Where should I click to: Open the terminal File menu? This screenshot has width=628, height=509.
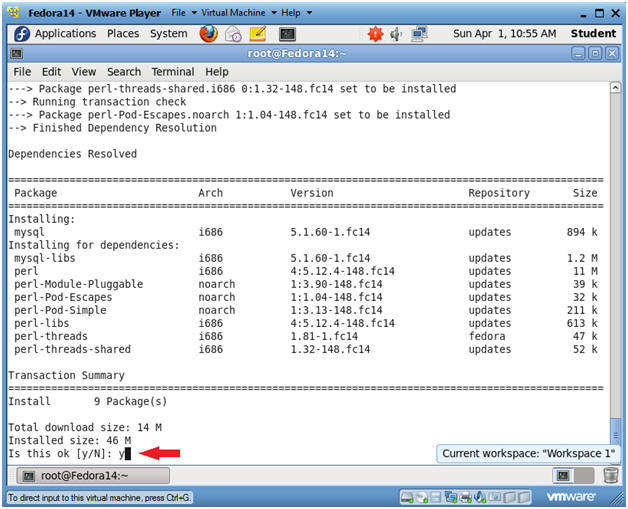click(22, 72)
